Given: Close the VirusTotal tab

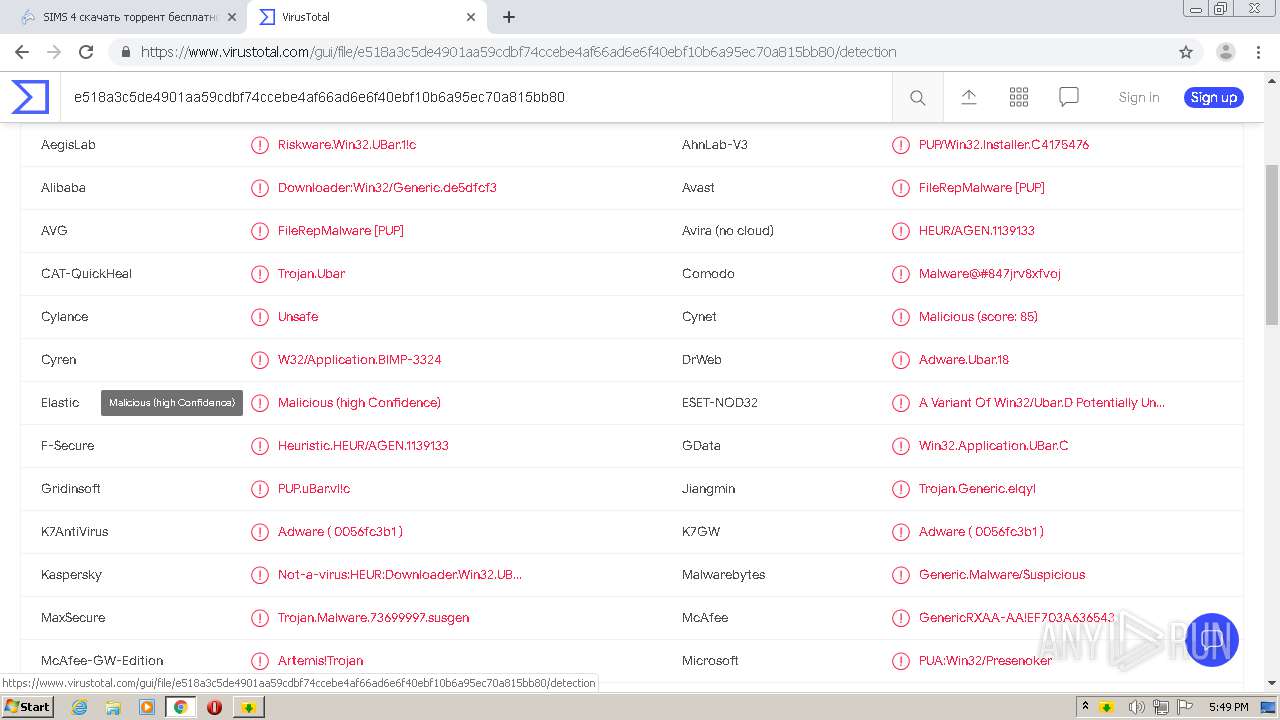Looking at the screenshot, I should [x=471, y=17].
